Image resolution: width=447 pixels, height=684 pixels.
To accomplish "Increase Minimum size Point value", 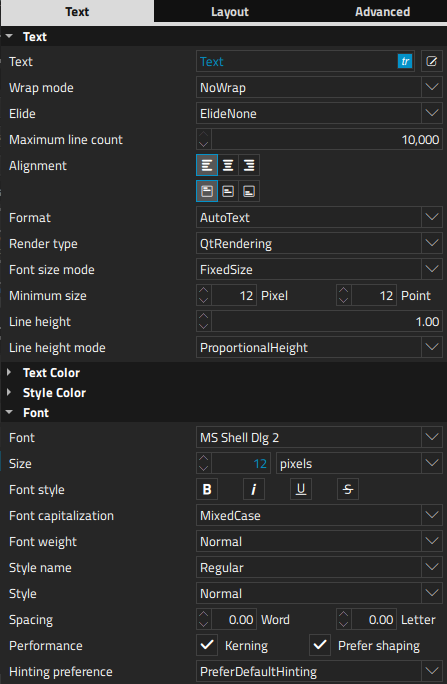I will (x=344, y=291).
